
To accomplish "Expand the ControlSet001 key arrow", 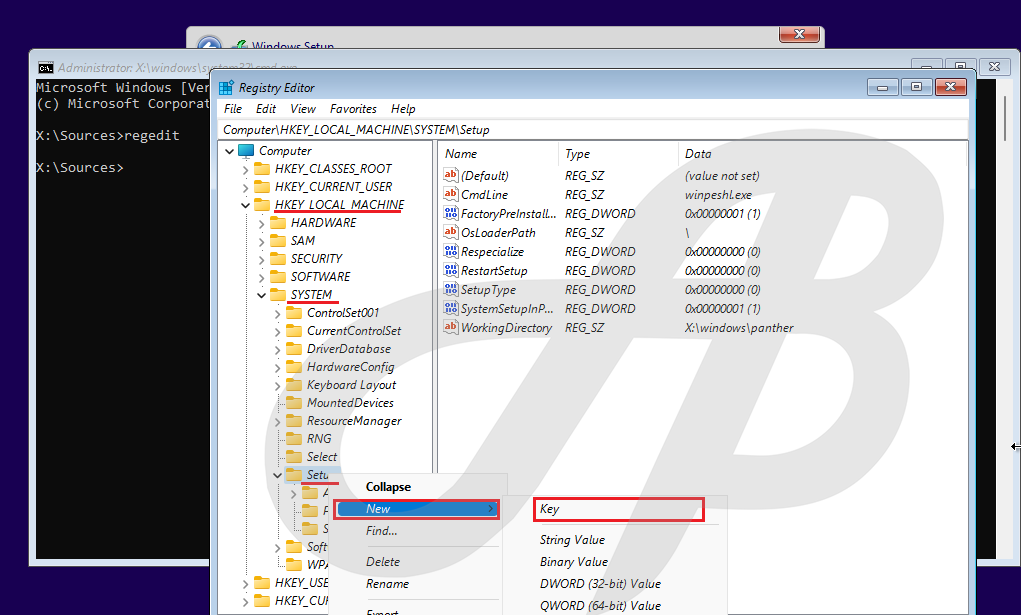I will point(278,313).
